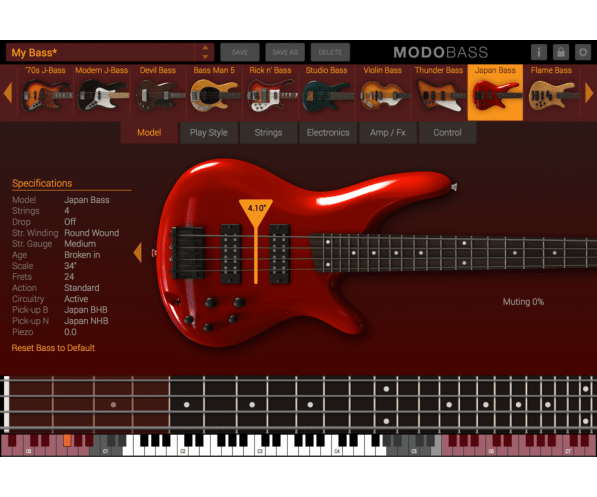Click the MODOBASS logo
This screenshot has height=497, width=597.
click(x=441, y=52)
